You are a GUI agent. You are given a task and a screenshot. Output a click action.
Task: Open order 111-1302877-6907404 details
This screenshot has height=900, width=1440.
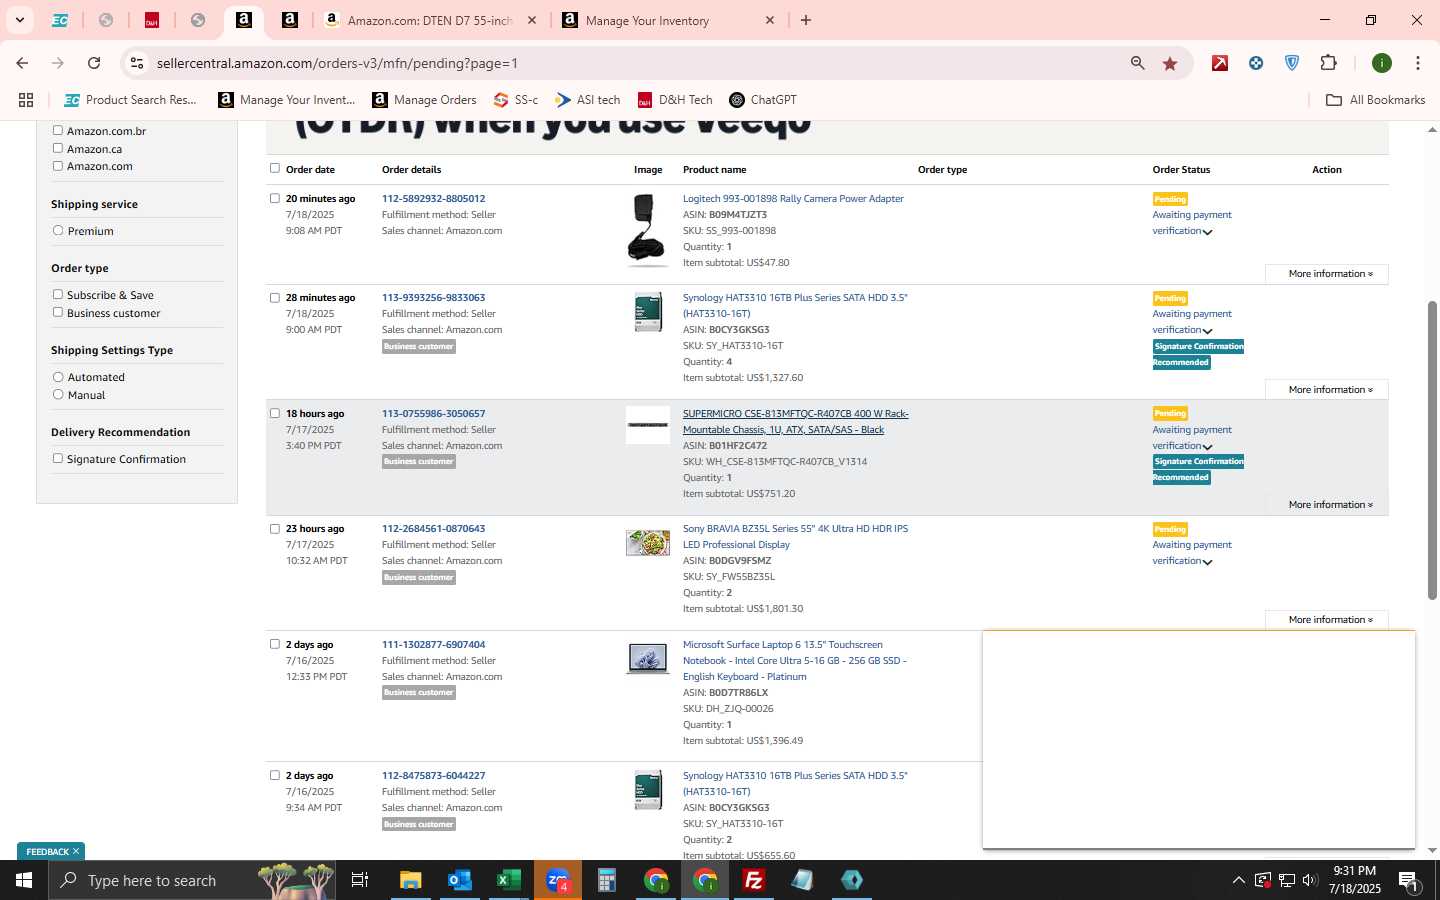click(x=433, y=644)
